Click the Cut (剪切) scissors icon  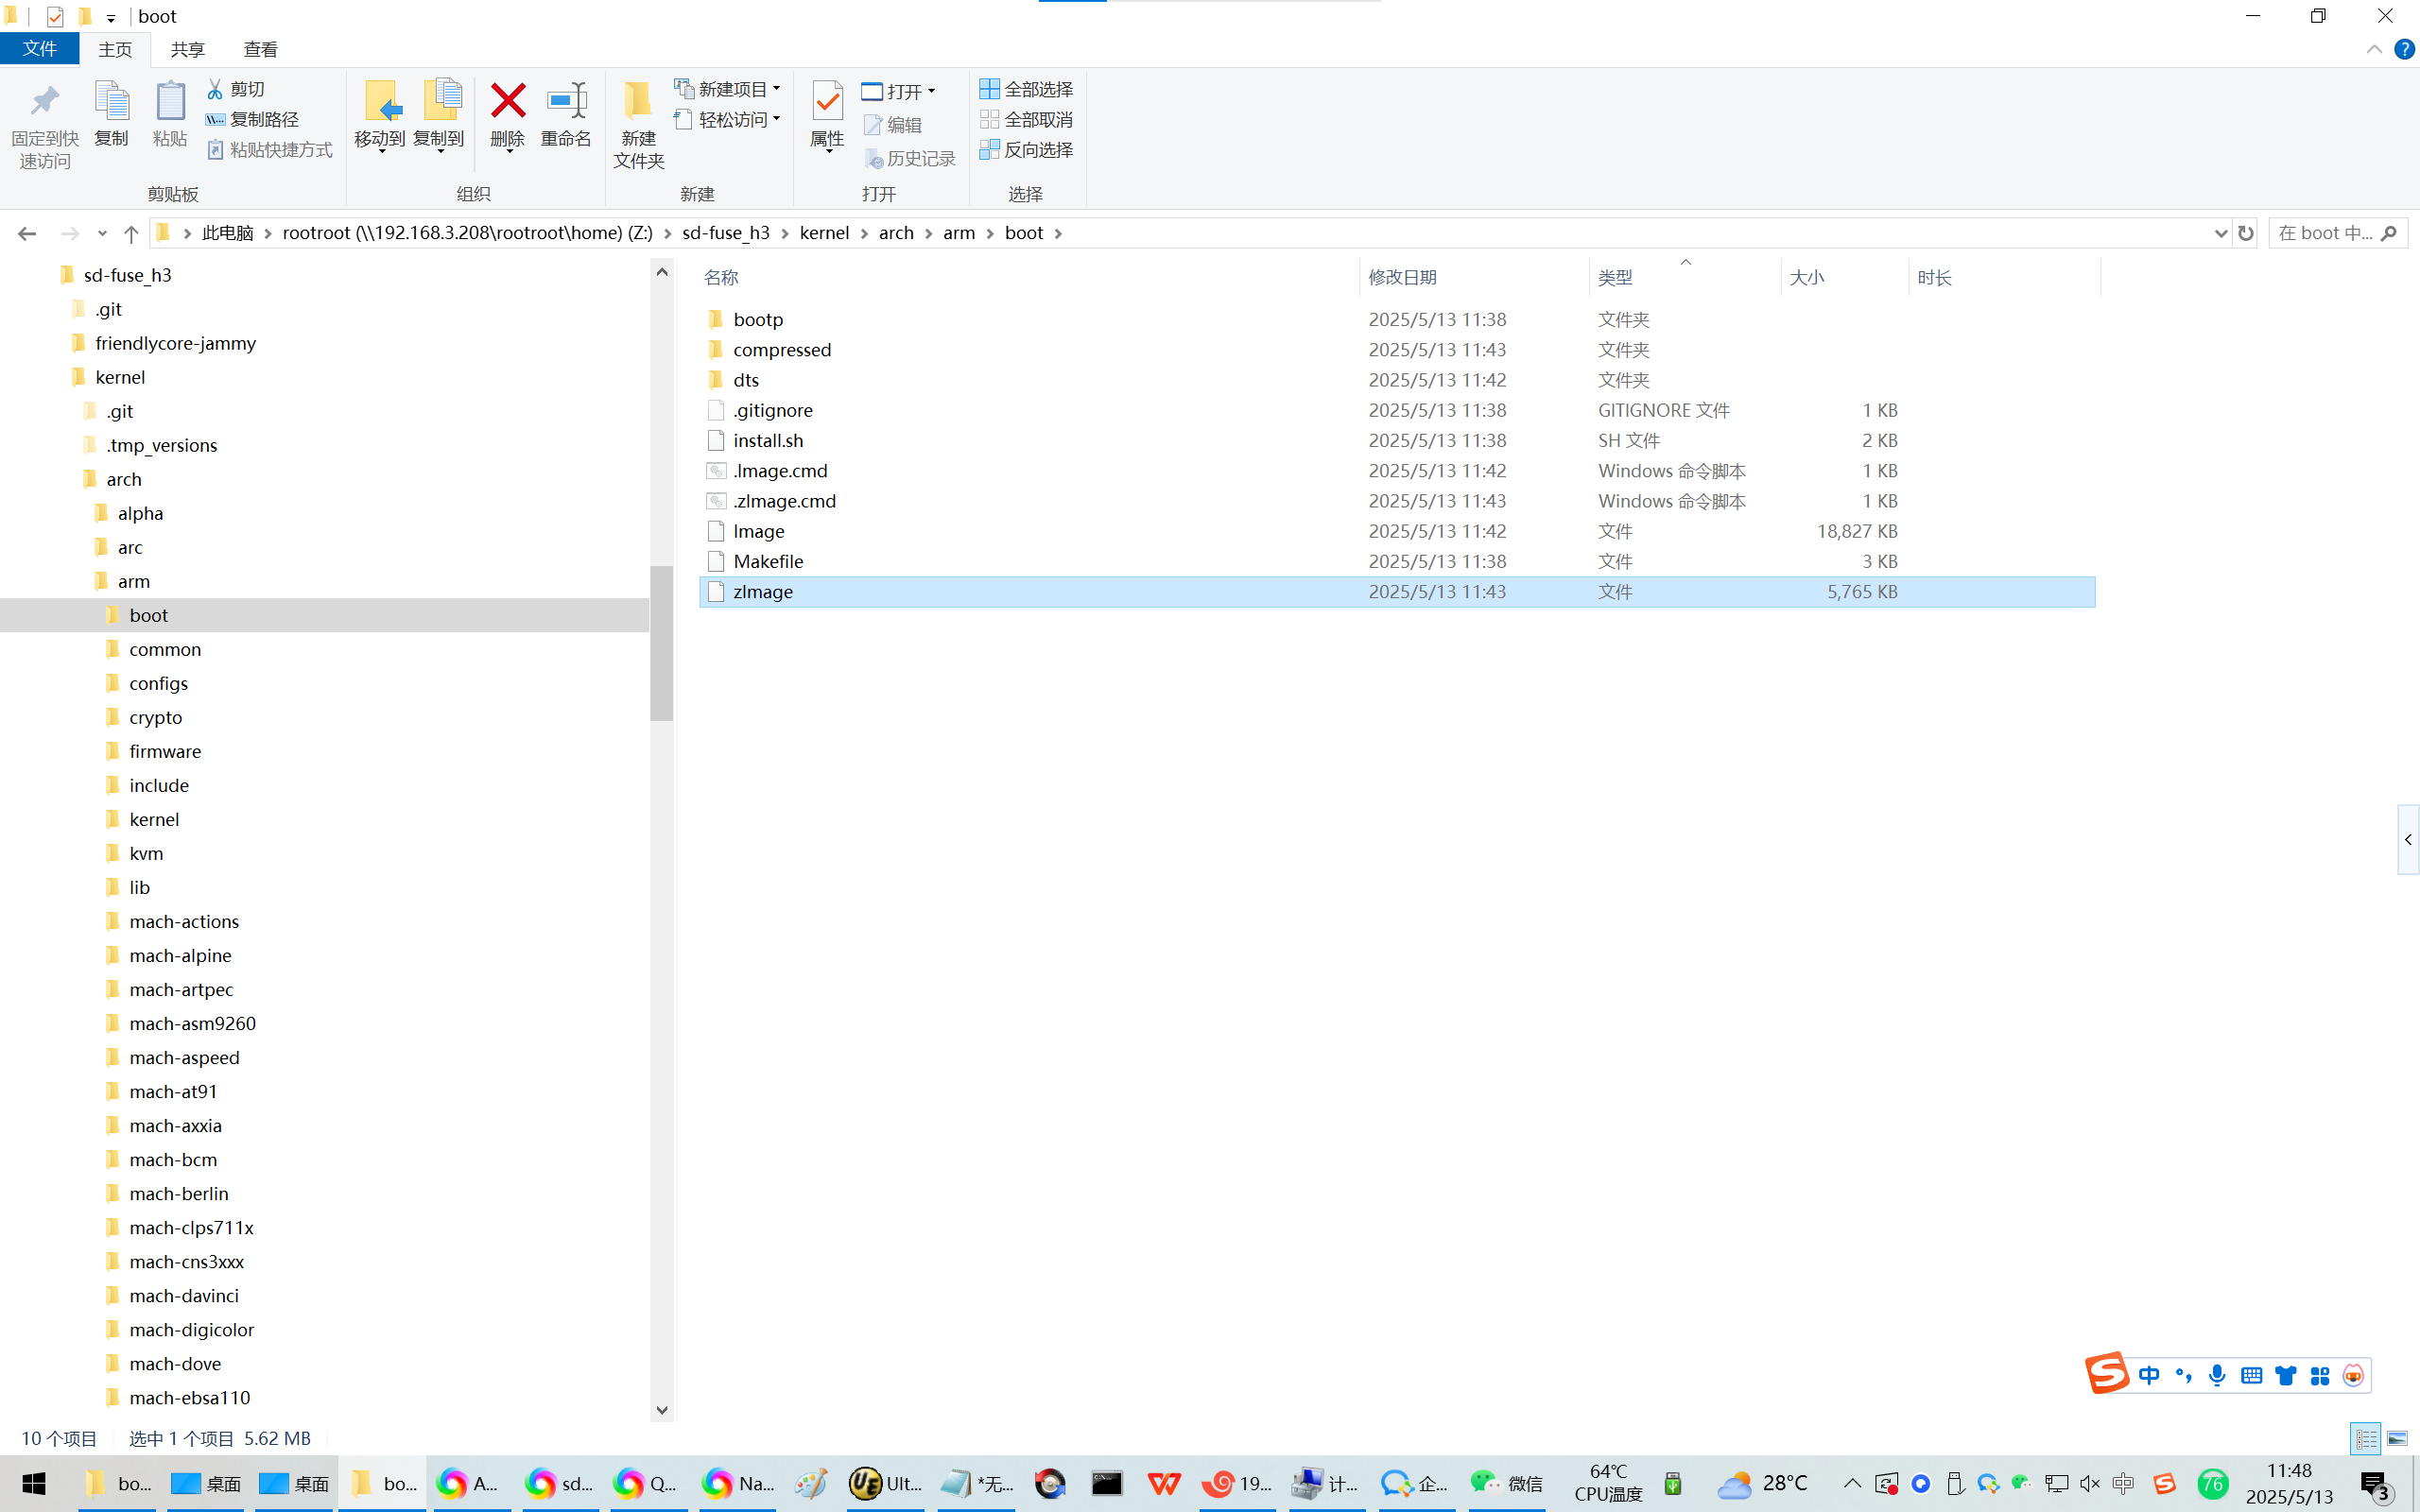[x=215, y=89]
